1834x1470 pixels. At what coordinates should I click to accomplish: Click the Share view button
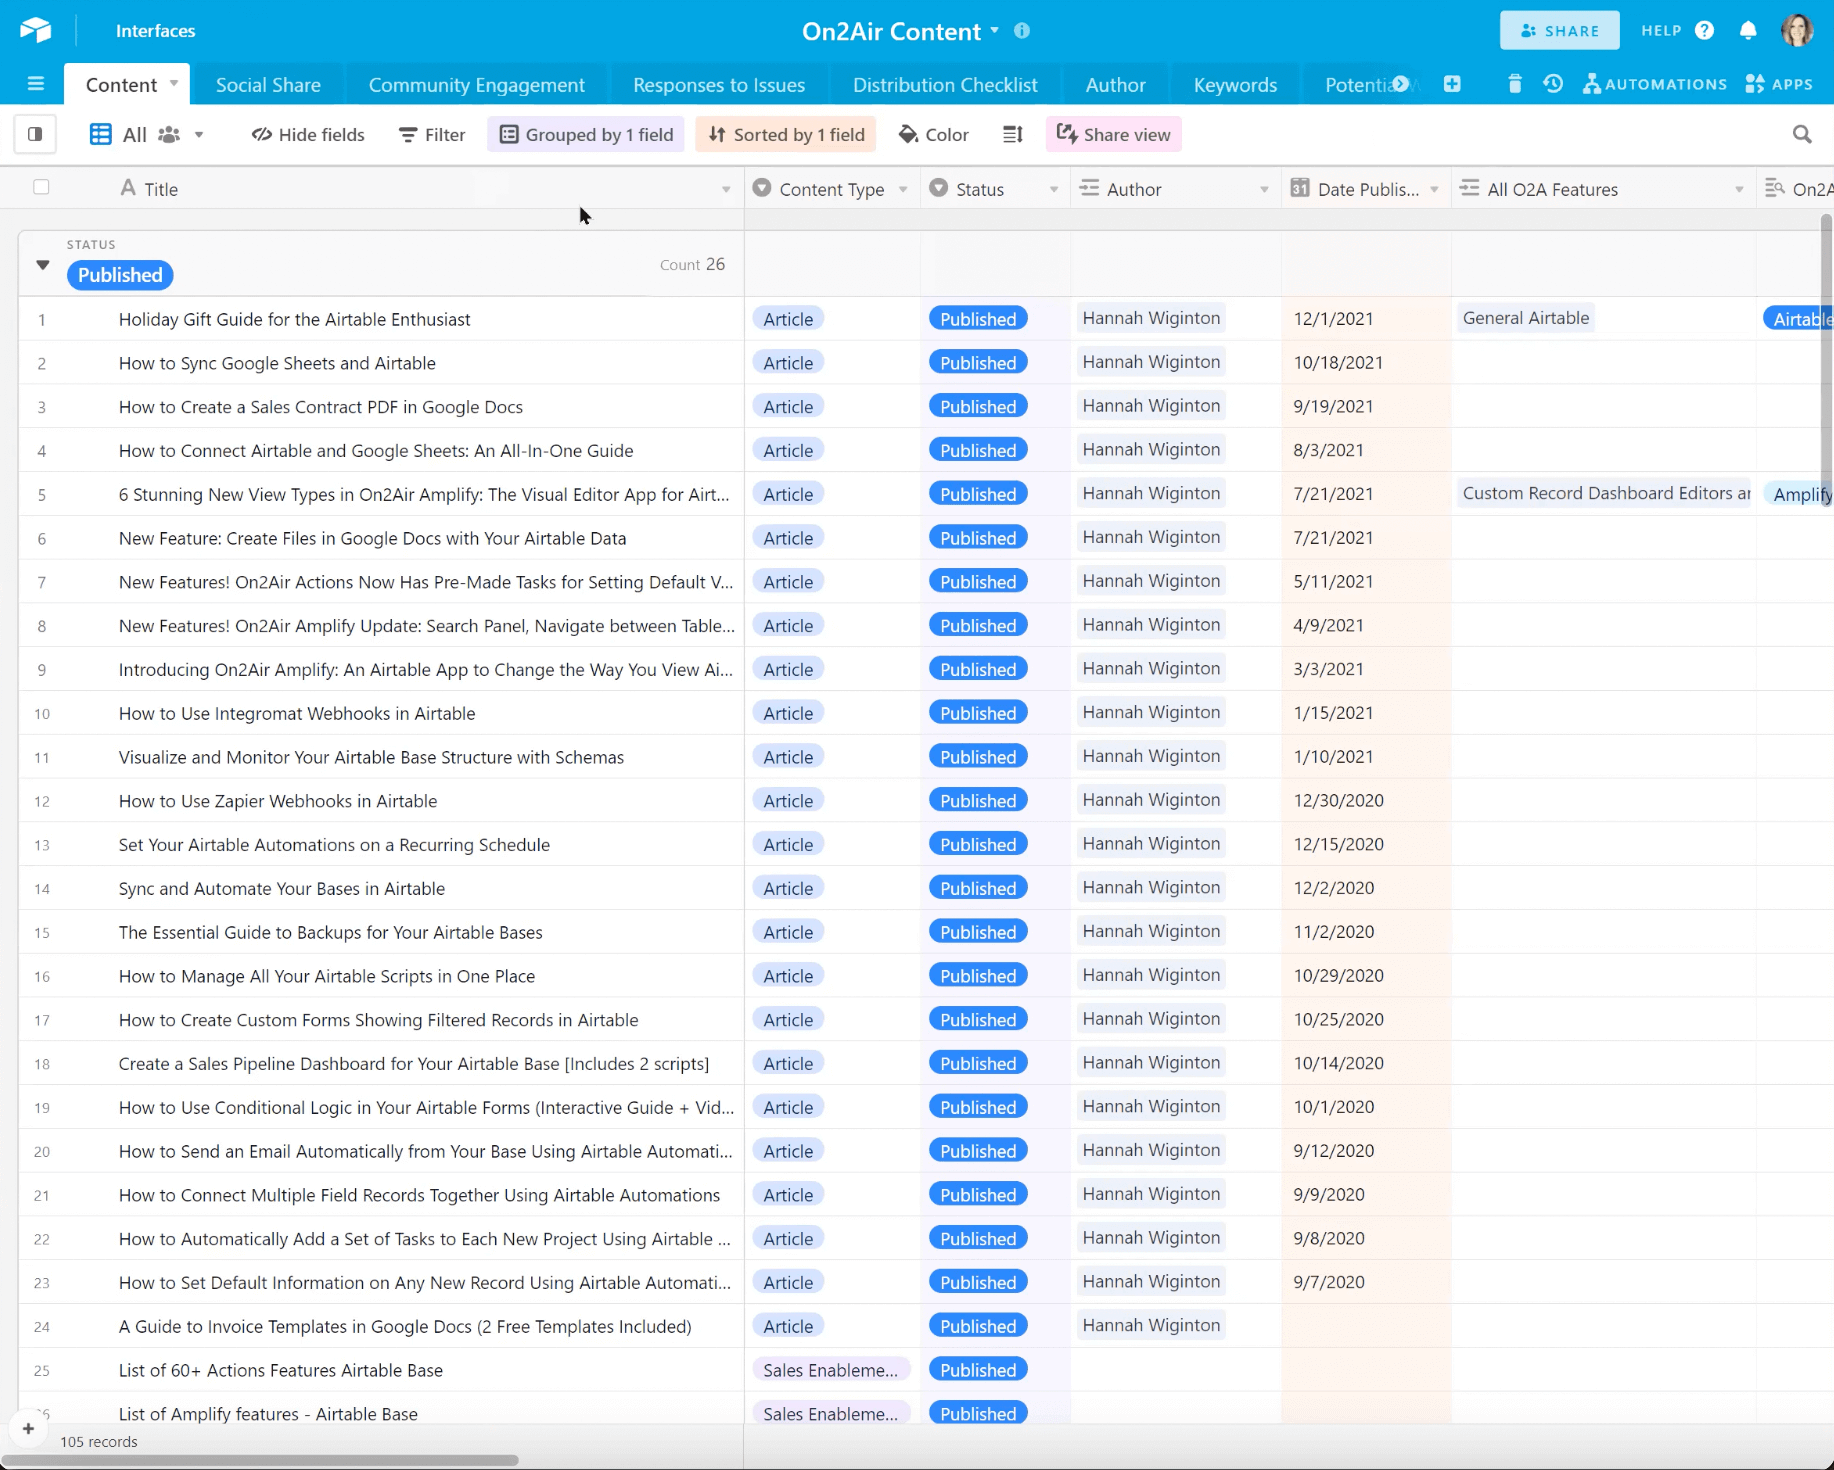pyautogui.click(x=1114, y=134)
